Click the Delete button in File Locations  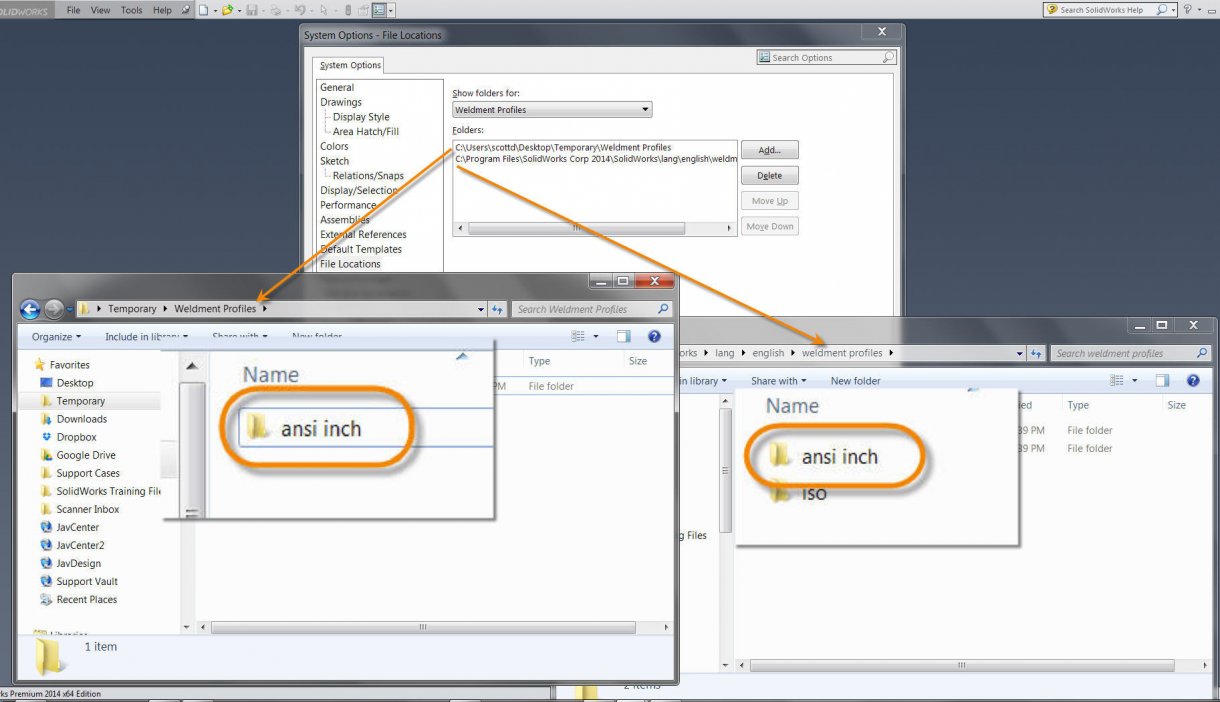[769, 176]
